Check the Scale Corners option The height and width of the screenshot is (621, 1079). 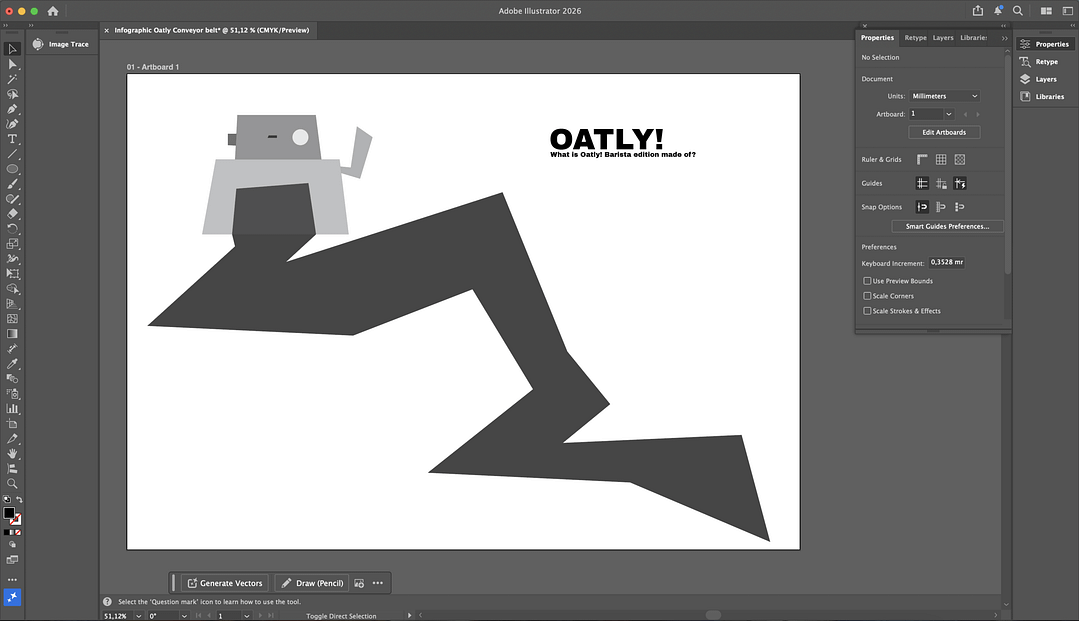(x=867, y=296)
